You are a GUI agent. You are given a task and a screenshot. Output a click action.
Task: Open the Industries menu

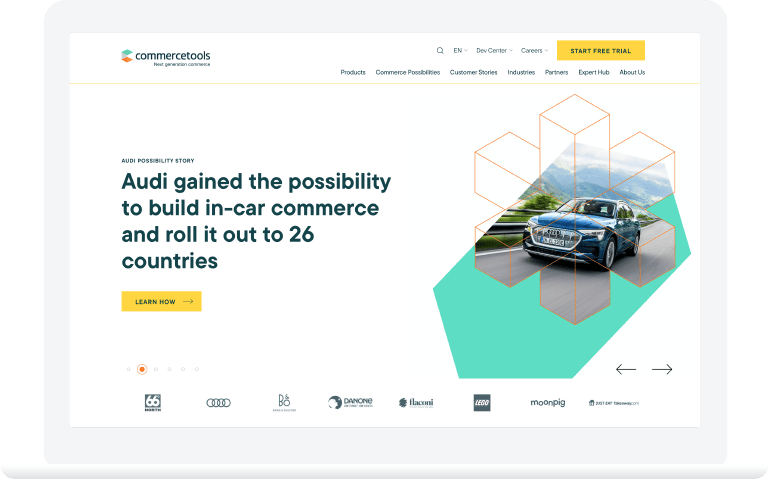tap(521, 72)
